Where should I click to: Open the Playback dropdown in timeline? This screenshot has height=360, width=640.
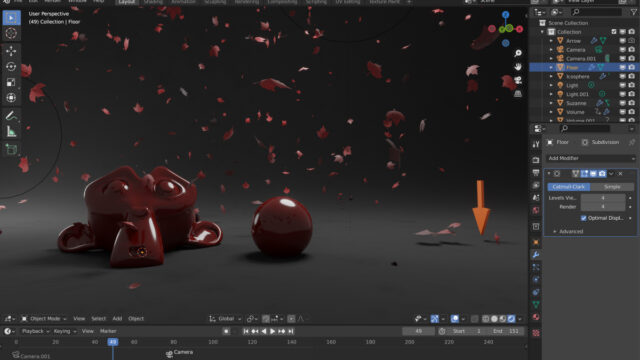click(35, 331)
